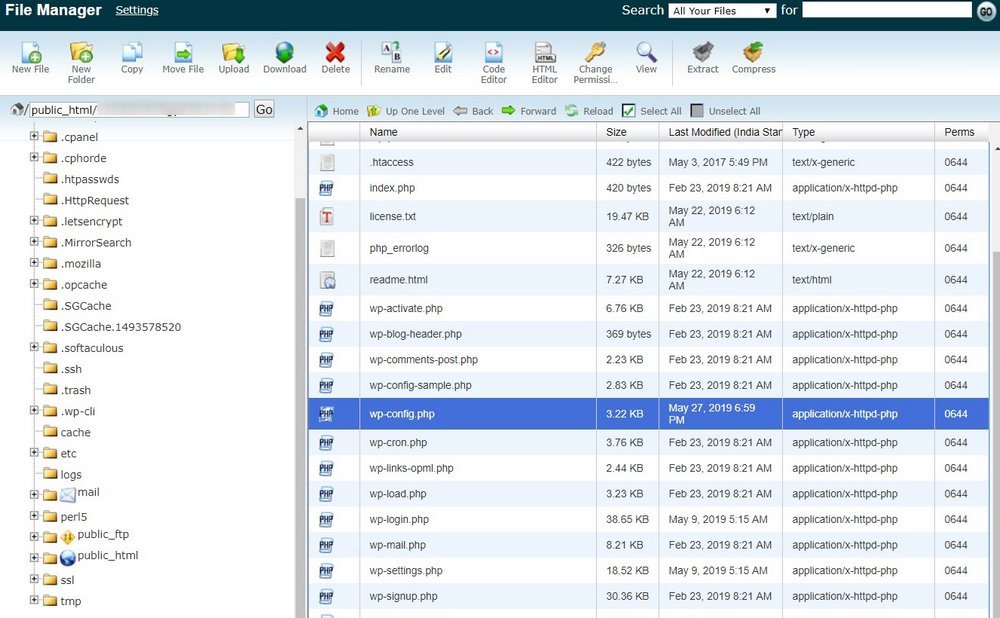Expand the .opcache folder
The image size is (1000, 618).
[34, 283]
